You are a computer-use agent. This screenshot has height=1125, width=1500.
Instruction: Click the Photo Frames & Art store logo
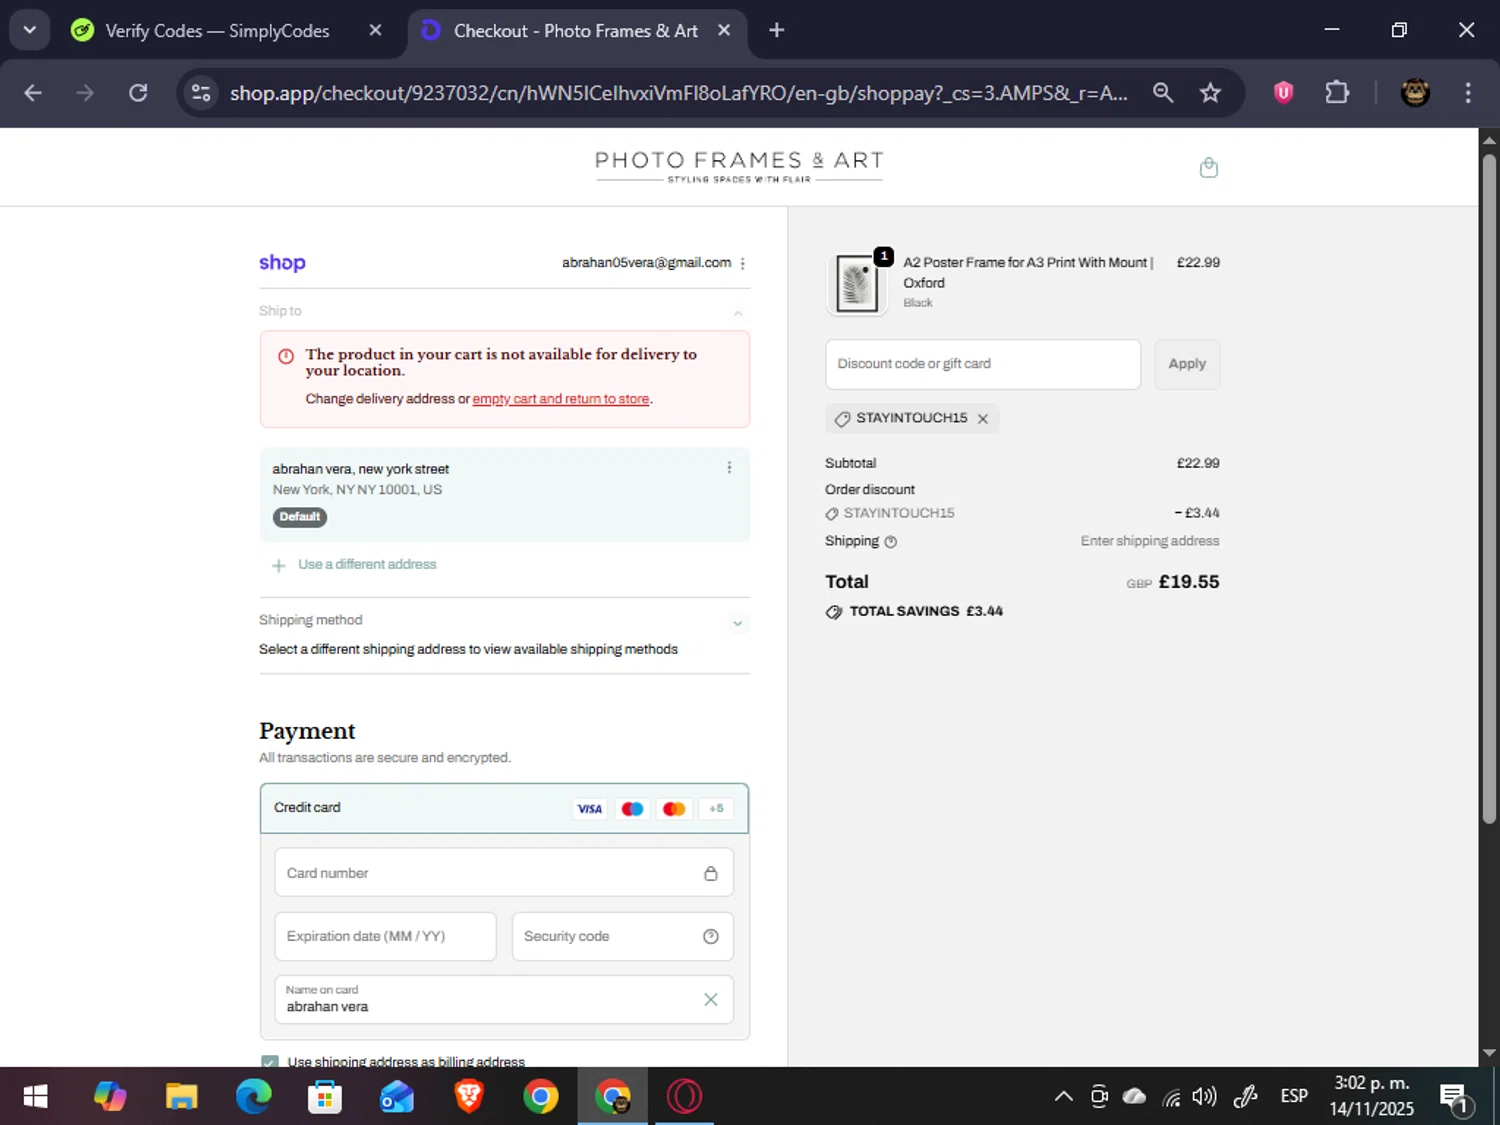coord(739,166)
